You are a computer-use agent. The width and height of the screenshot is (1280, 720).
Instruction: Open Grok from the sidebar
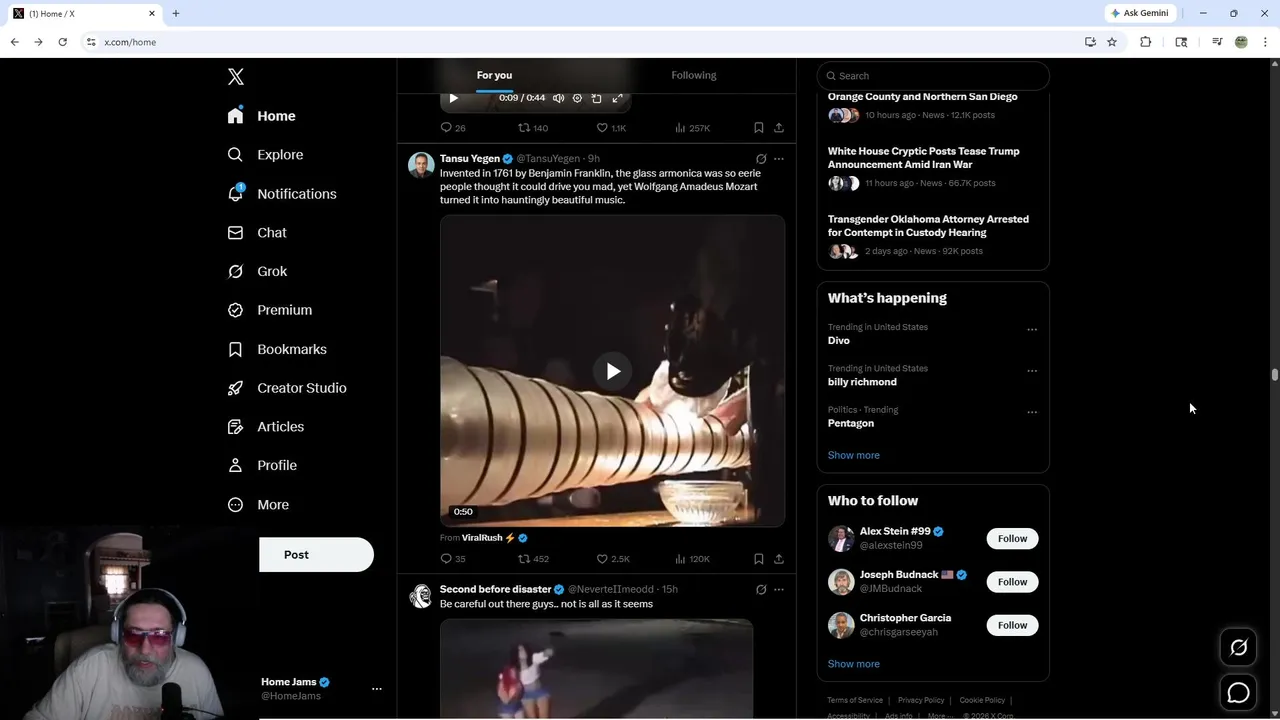[257, 272]
